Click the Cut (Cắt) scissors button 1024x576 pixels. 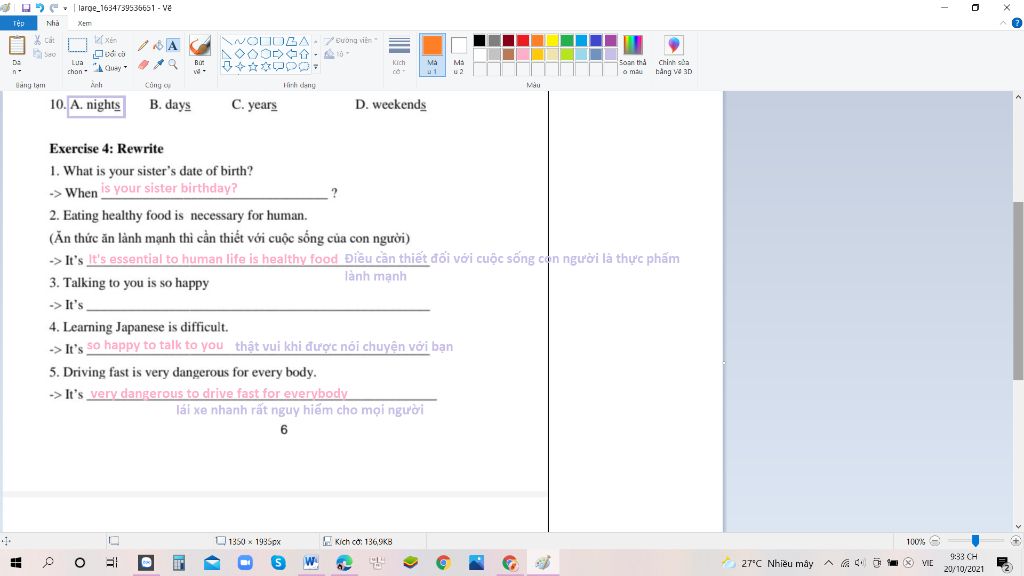44,40
